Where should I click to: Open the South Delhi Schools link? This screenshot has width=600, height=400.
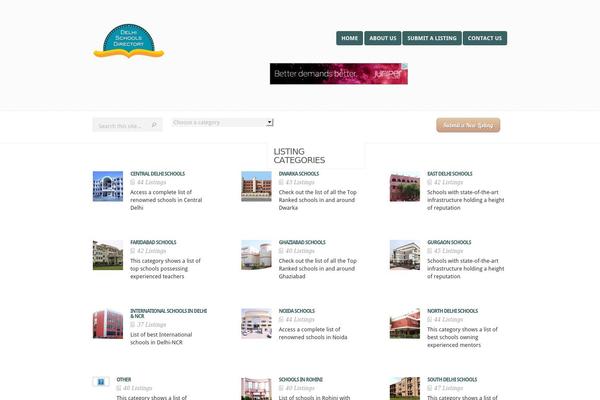[452, 380]
